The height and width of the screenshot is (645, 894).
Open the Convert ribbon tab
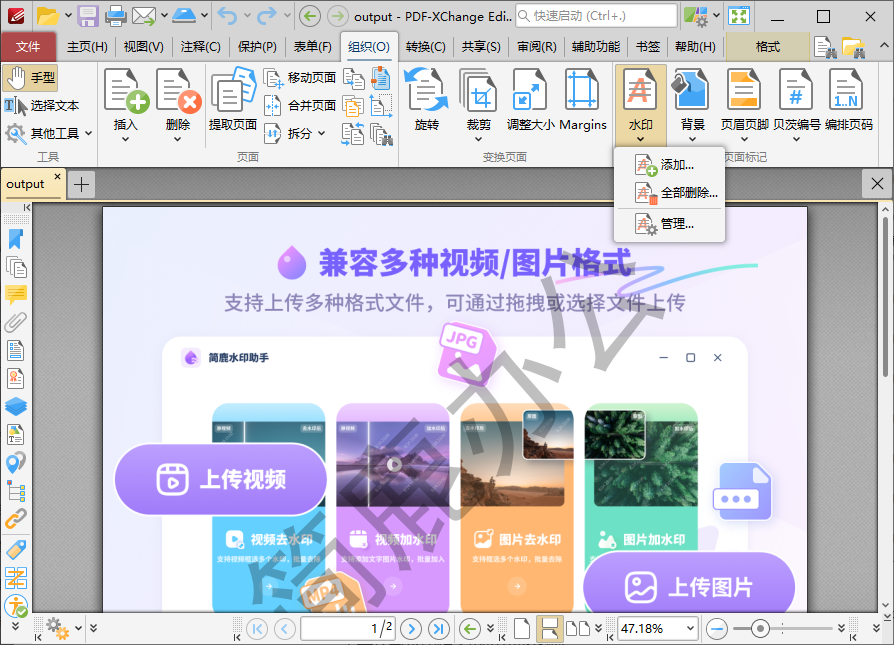pyautogui.click(x=425, y=47)
